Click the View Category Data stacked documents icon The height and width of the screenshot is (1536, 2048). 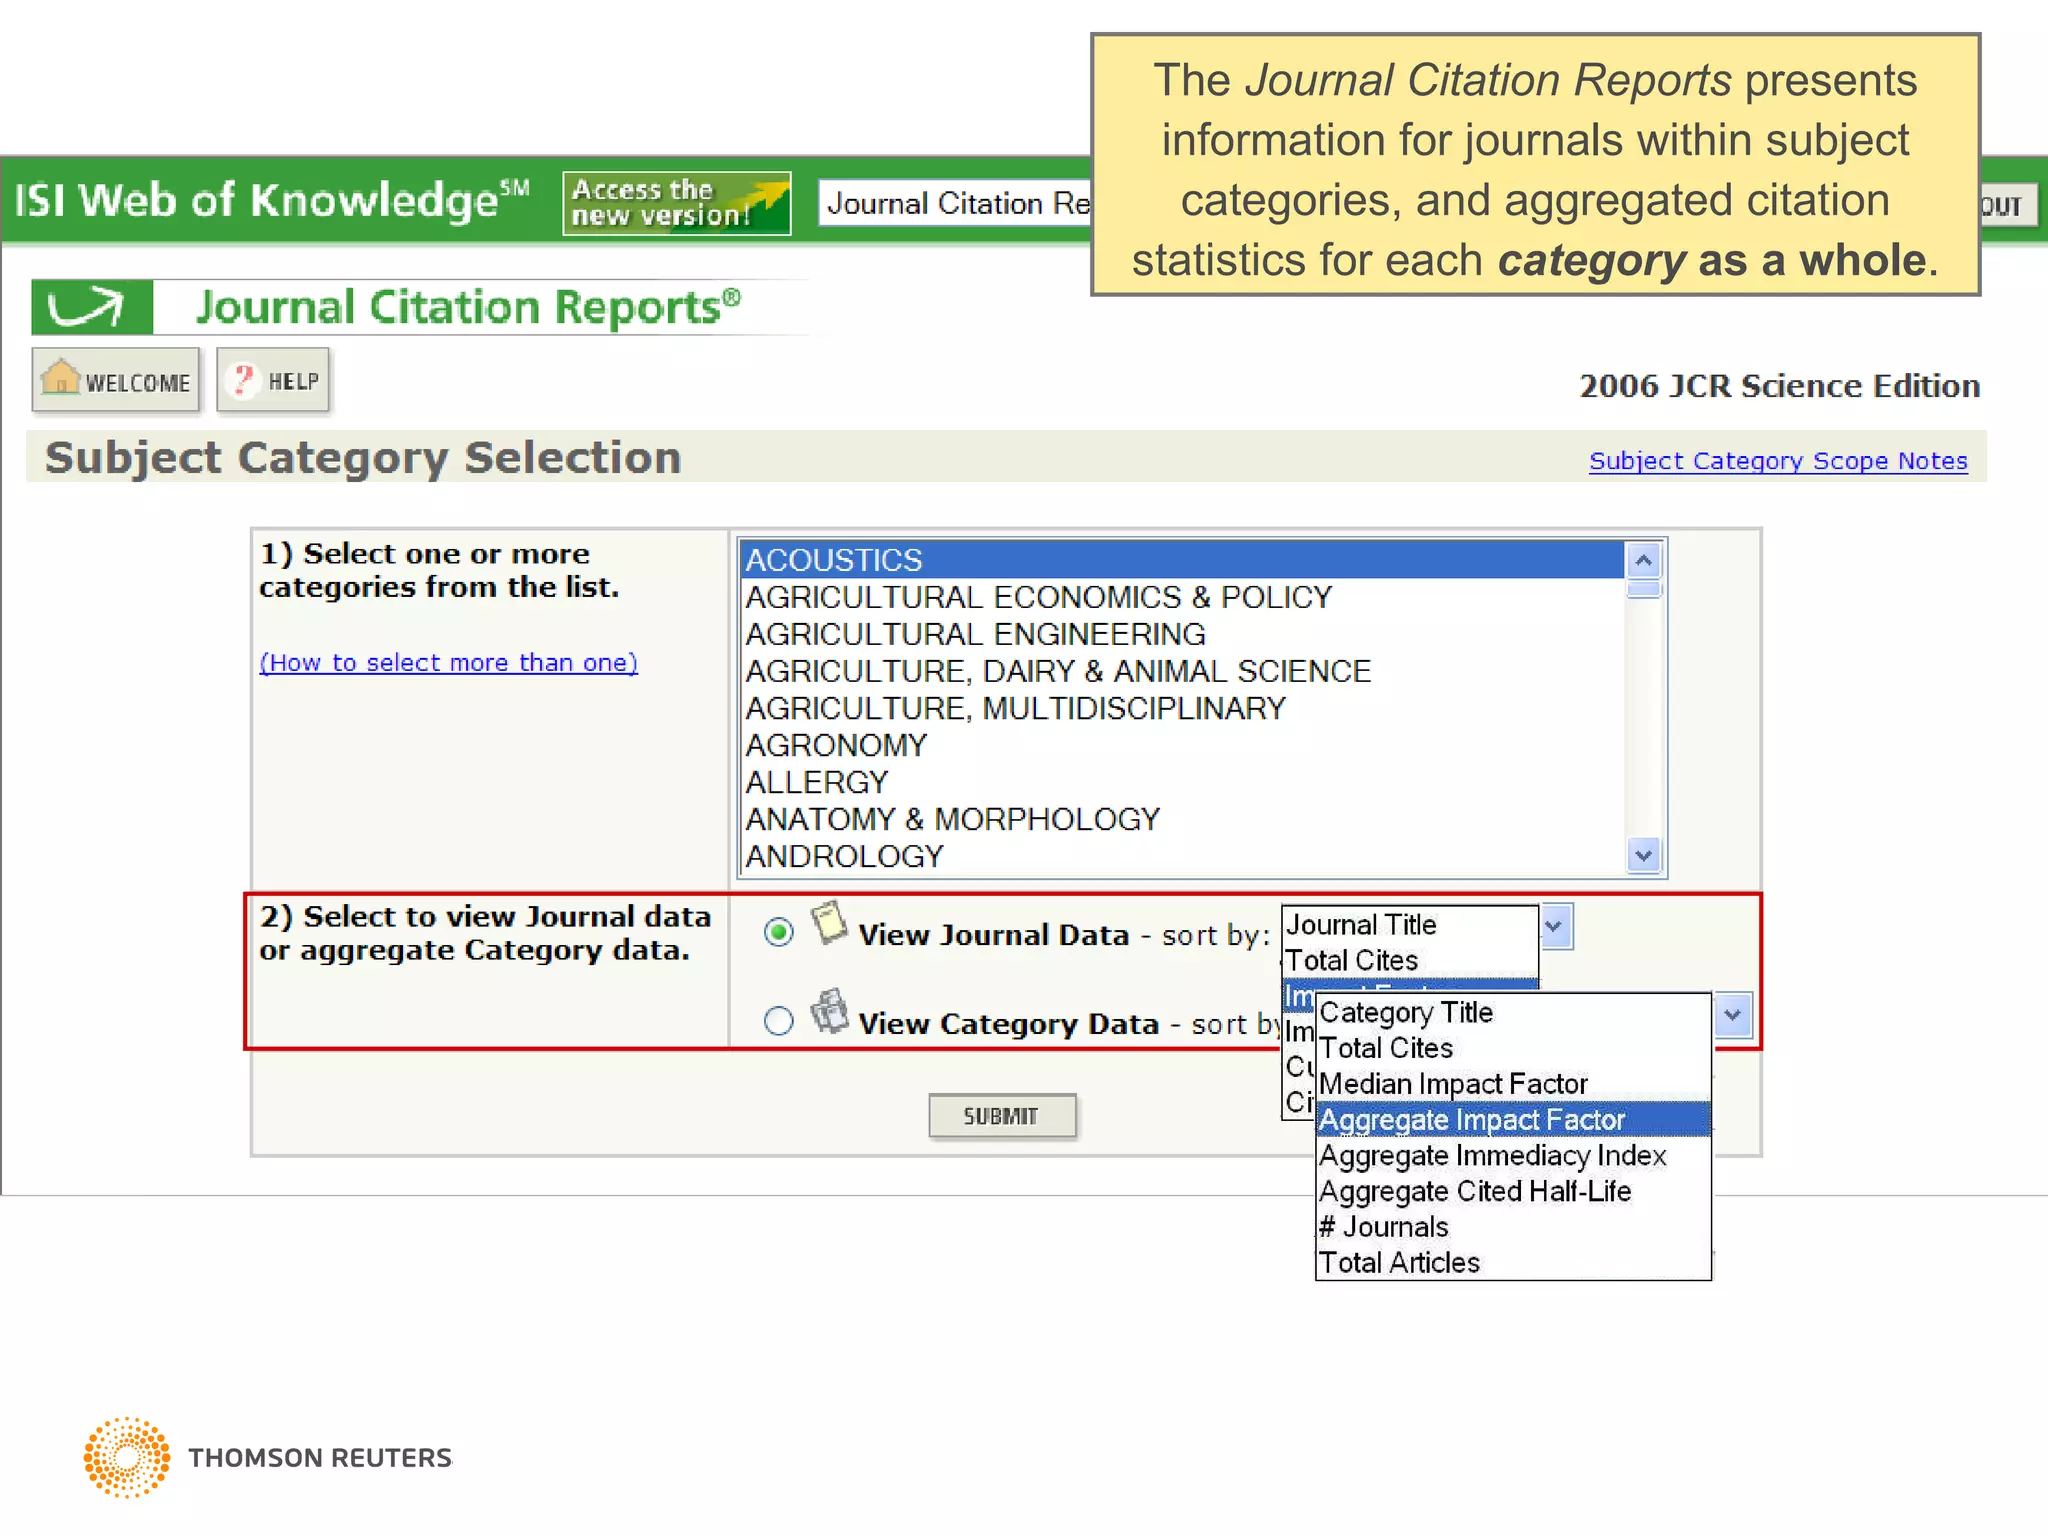tap(829, 1011)
